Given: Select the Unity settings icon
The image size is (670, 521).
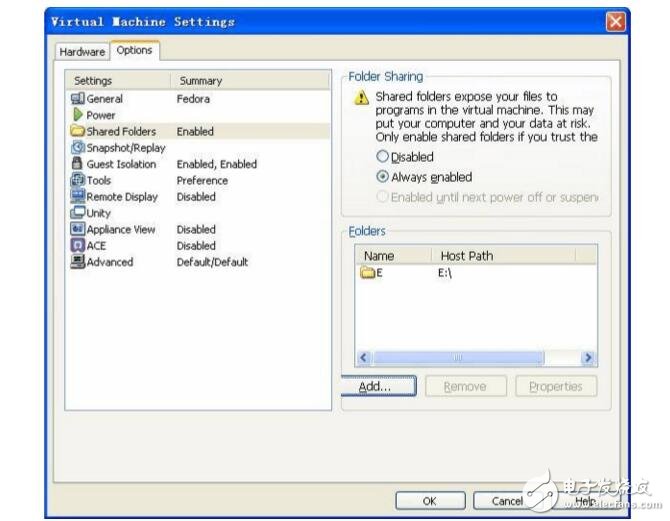Looking at the screenshot, I should [77, 213].
